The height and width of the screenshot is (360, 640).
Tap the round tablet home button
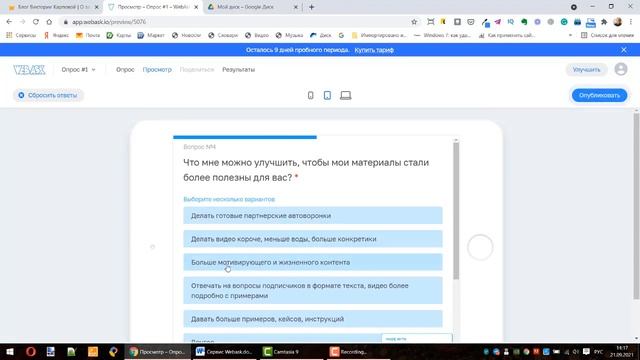coord(480,247)
